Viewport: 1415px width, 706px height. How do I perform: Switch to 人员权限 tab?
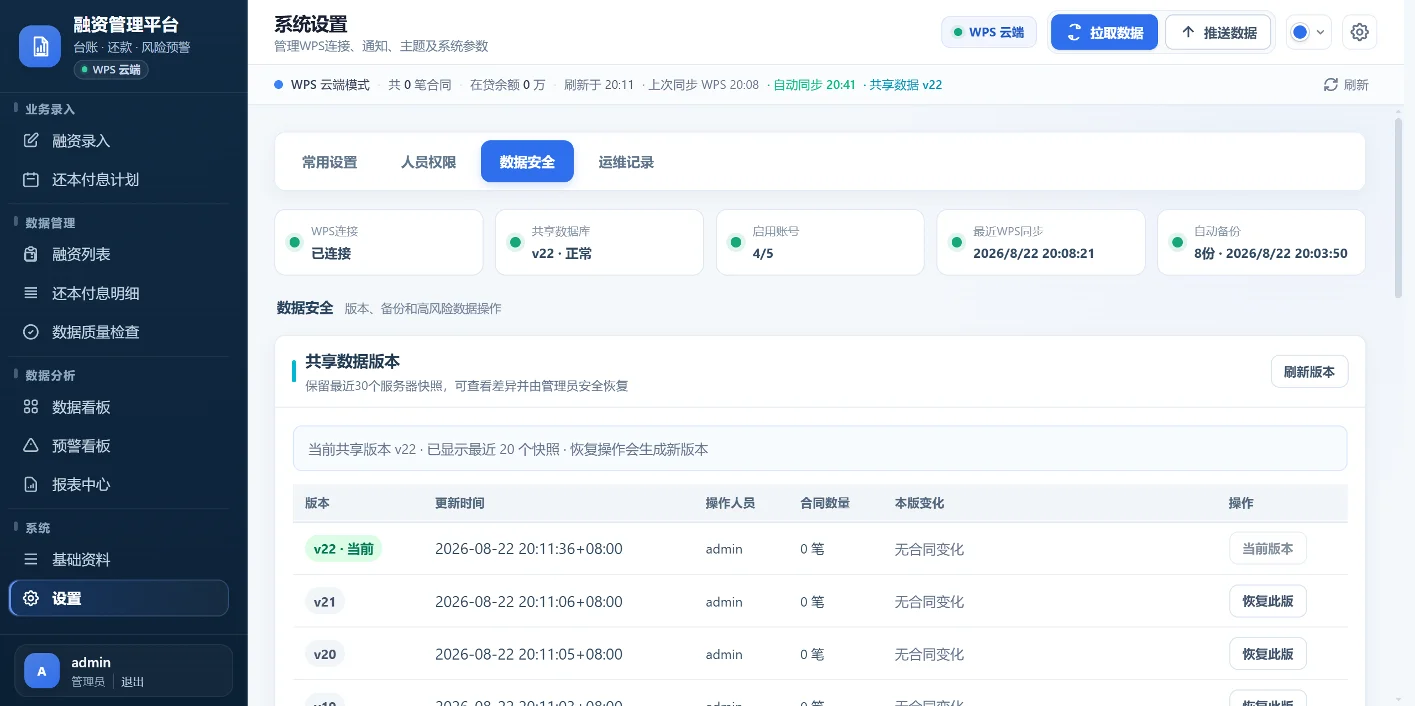(428, 162)
